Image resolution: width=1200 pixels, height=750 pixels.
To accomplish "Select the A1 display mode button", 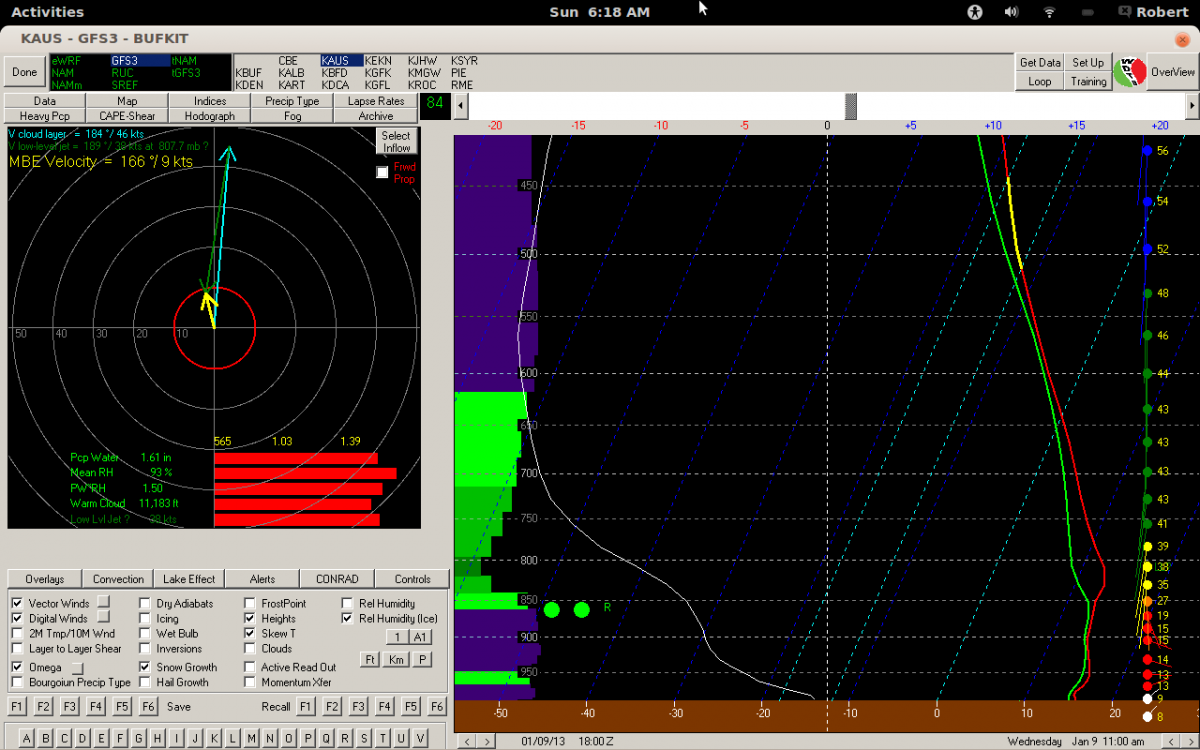I will [420, 637].
